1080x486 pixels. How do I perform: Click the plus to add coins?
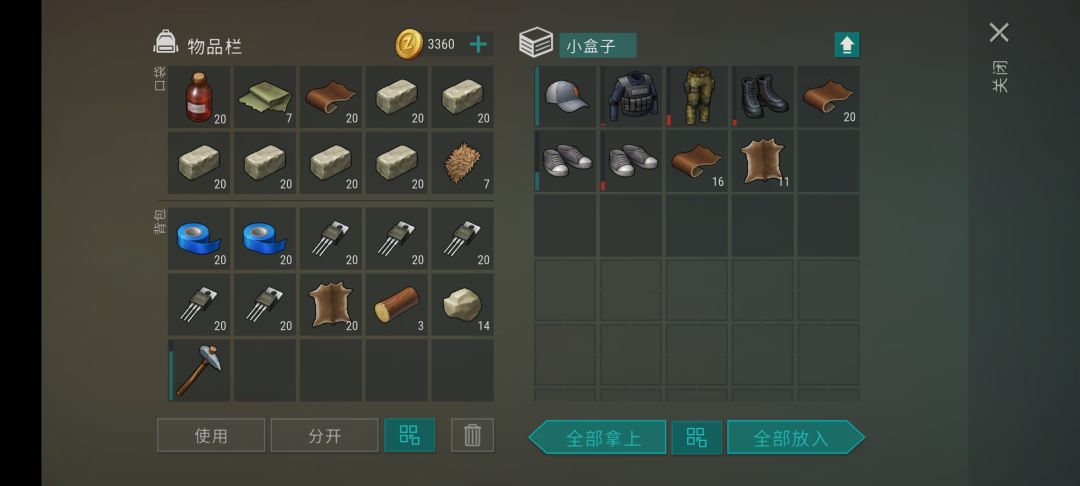coord(478,45)
